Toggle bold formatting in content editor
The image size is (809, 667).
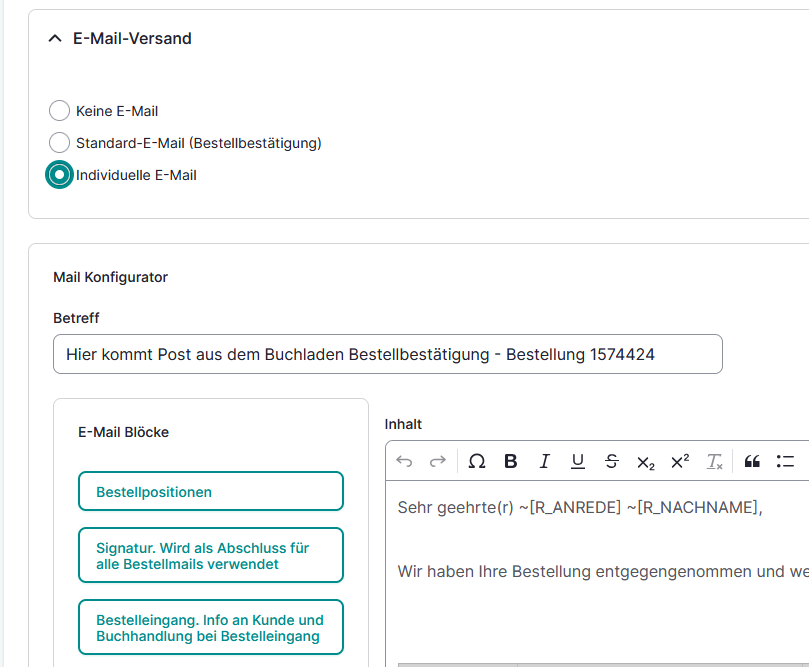511,461
